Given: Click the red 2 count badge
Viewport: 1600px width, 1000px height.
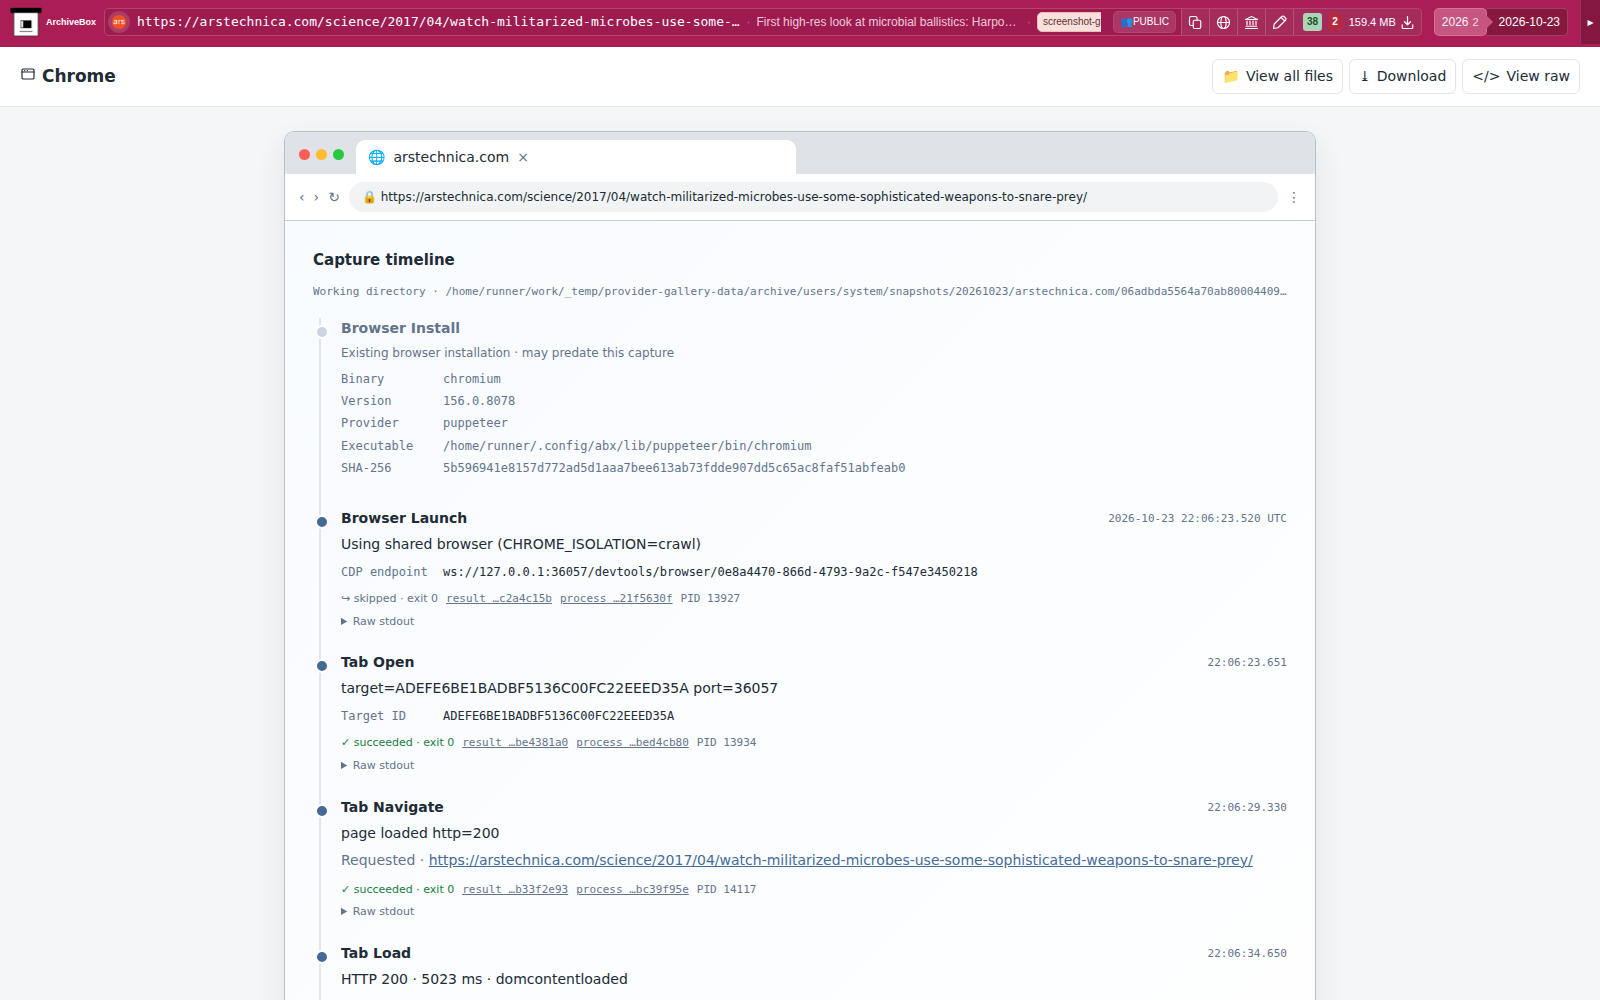Looking at the screenshot, I should point(1334,22).
